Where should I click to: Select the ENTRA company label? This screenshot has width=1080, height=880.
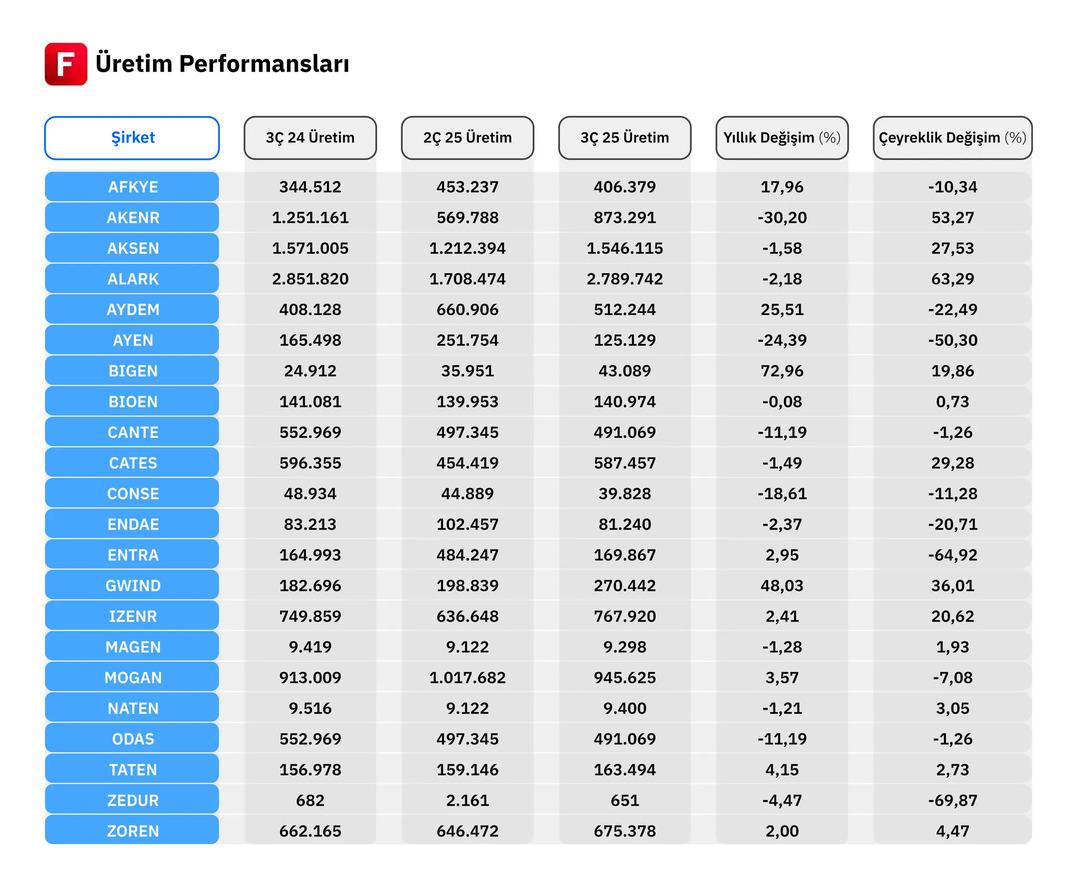132,555
